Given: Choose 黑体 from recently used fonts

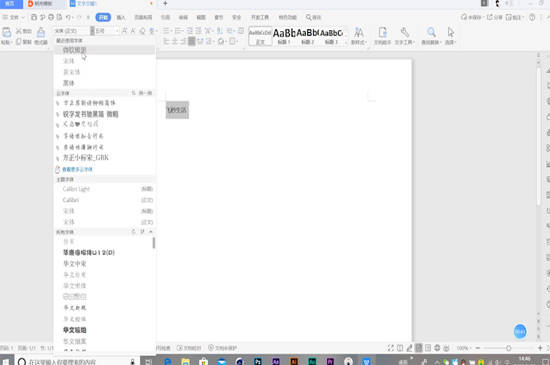Looking at the screenshot, I should pyautogui.click(x=105, y=83).
